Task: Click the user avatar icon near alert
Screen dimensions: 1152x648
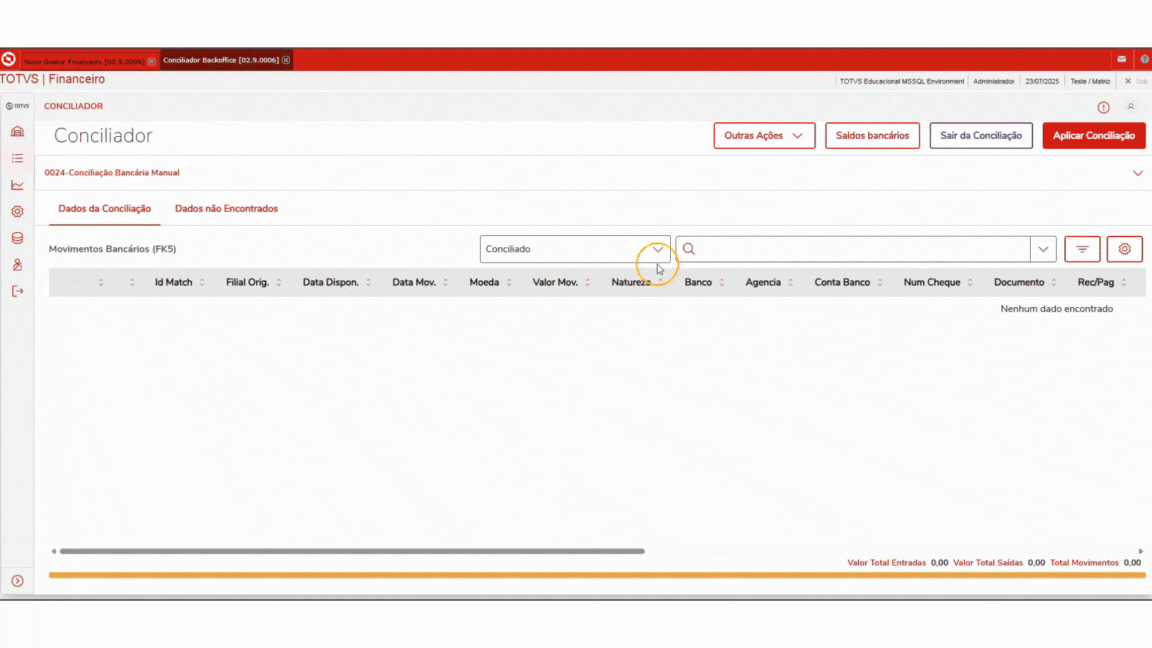Action: 1131,107
